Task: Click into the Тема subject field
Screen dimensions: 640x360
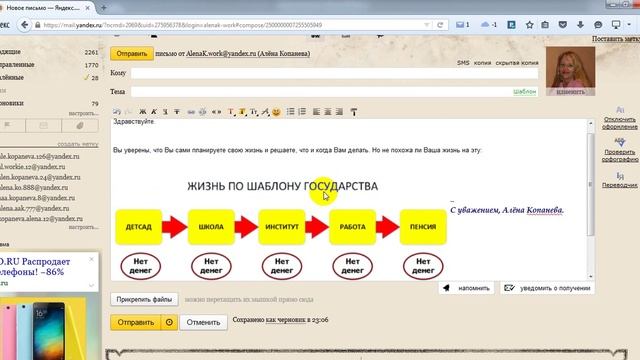Action: pyautogui.click(x=321, y=92)
